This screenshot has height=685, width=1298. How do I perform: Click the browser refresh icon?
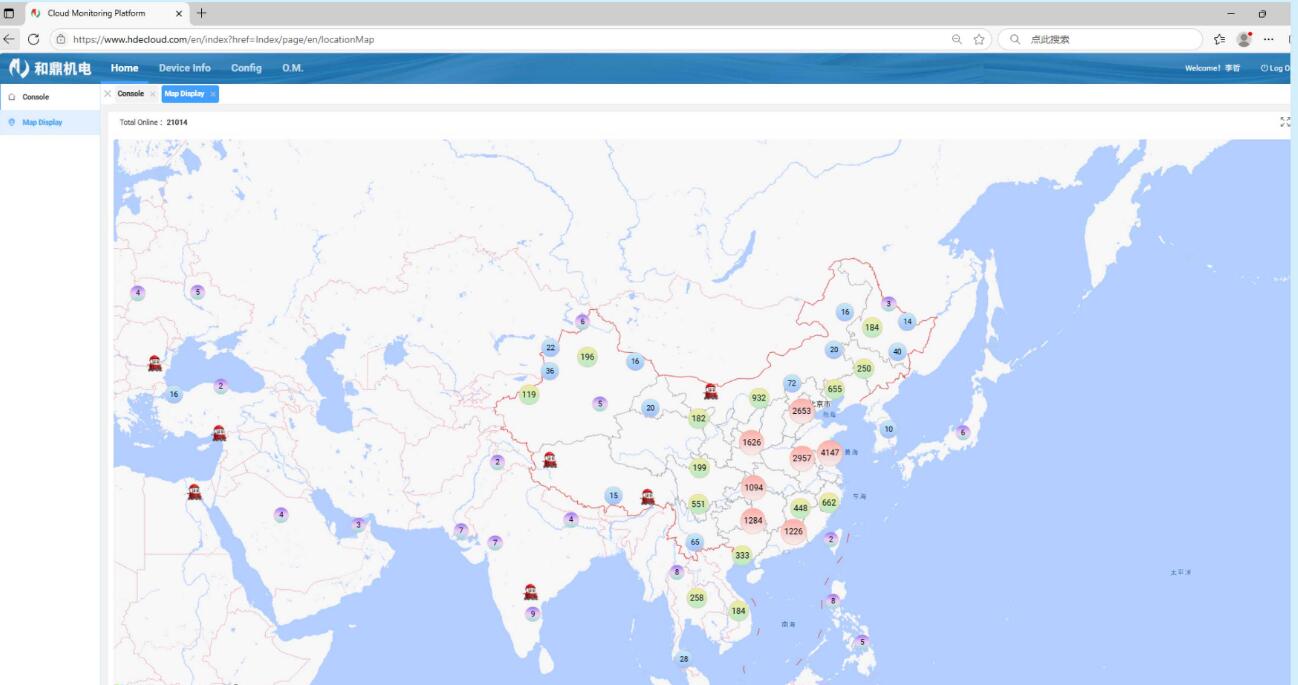(x=33, y=39)
